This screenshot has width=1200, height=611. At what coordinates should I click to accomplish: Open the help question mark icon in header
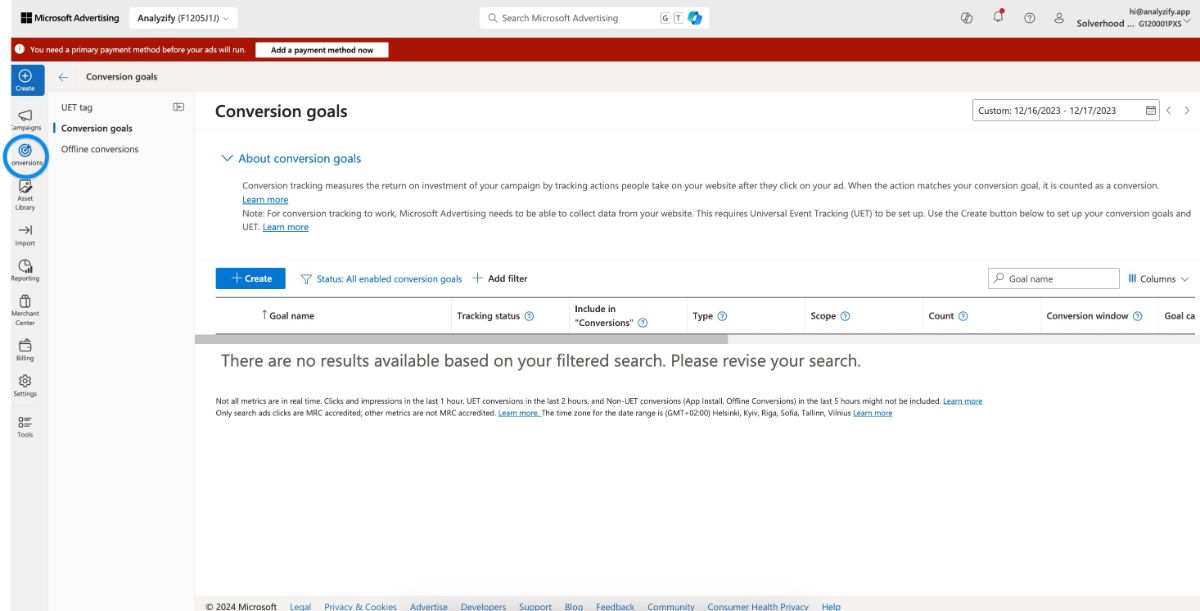(1029, 18)
